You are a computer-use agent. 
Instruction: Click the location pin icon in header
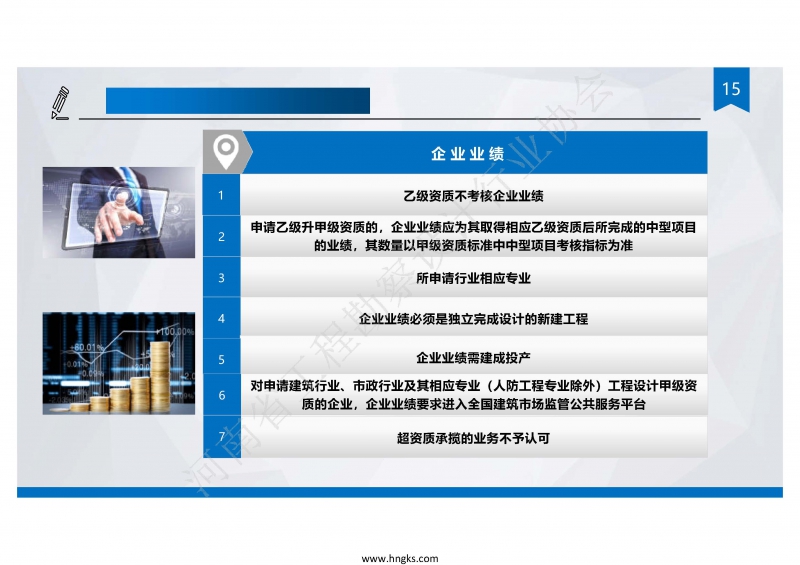click(226, 153)
